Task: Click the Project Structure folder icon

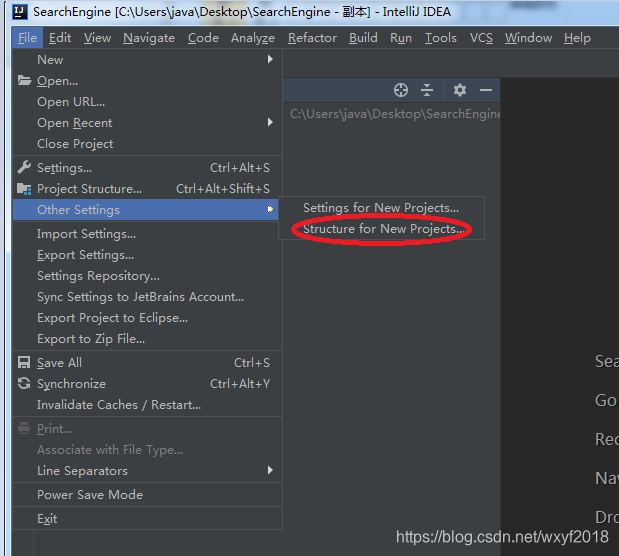Action: [24, 189]
